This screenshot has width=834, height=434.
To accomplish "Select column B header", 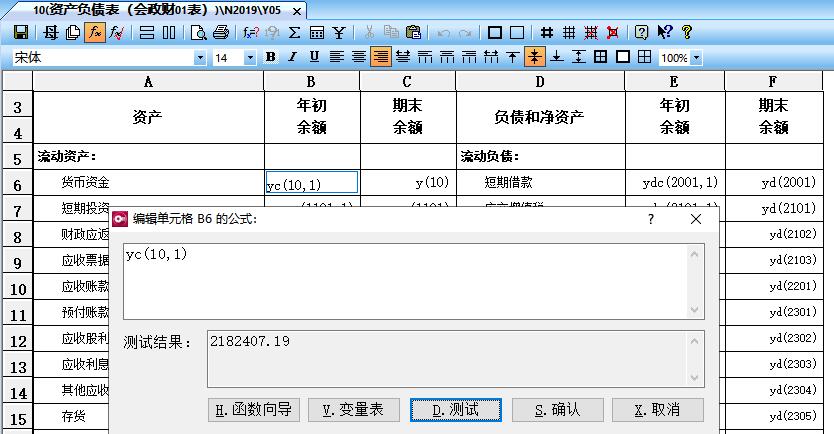I will (311, 81).
